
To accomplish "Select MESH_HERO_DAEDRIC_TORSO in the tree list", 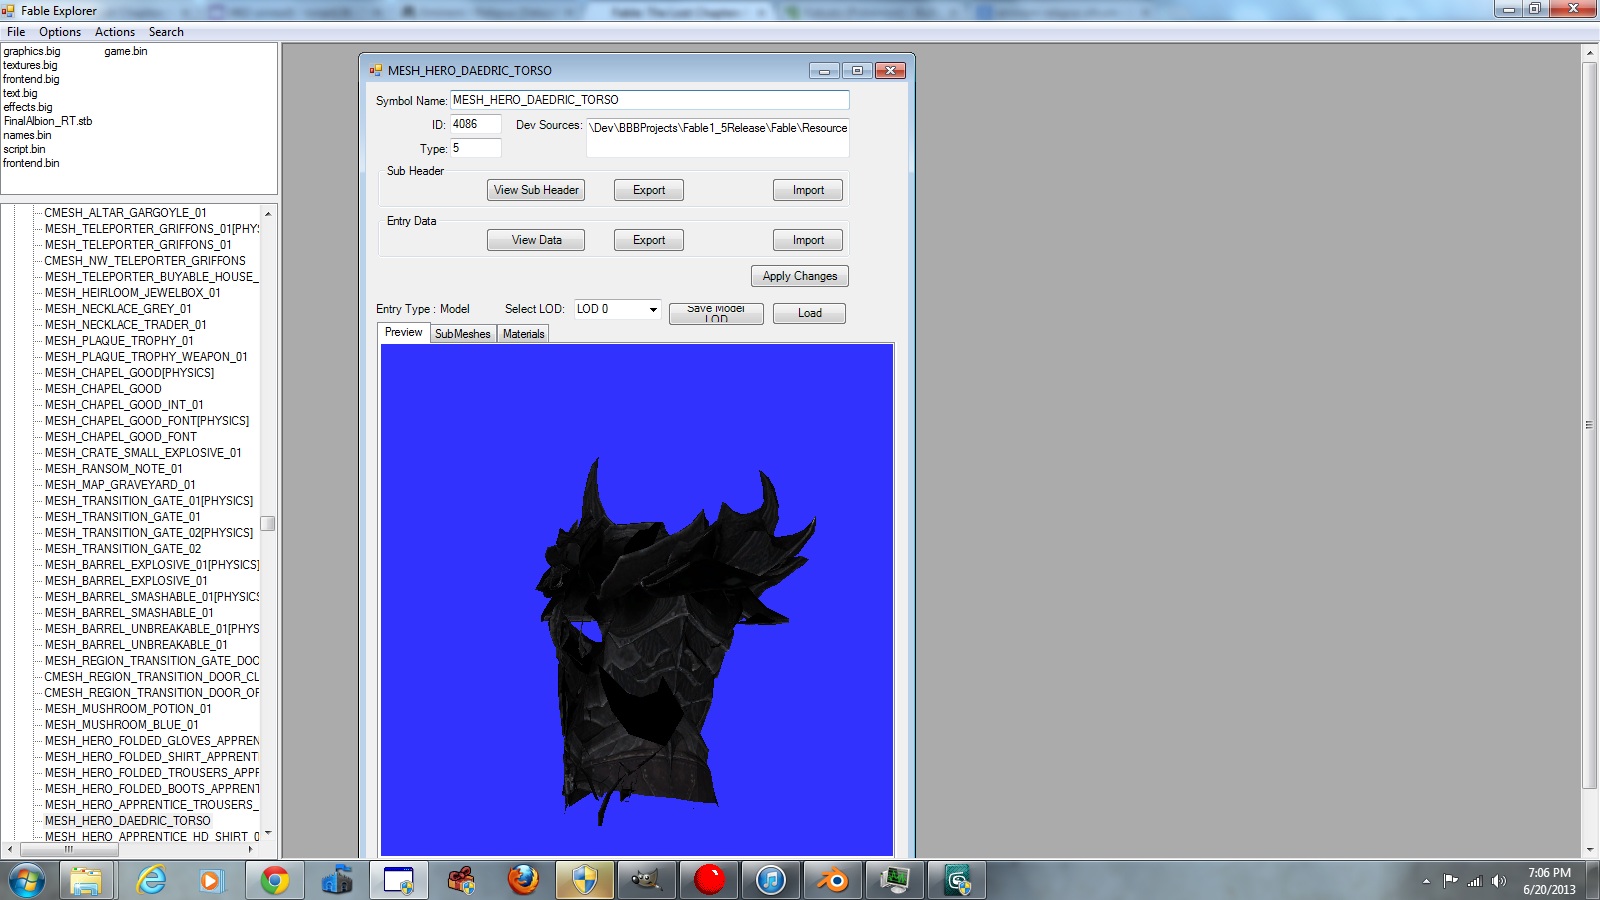I will tap(127, 821).
